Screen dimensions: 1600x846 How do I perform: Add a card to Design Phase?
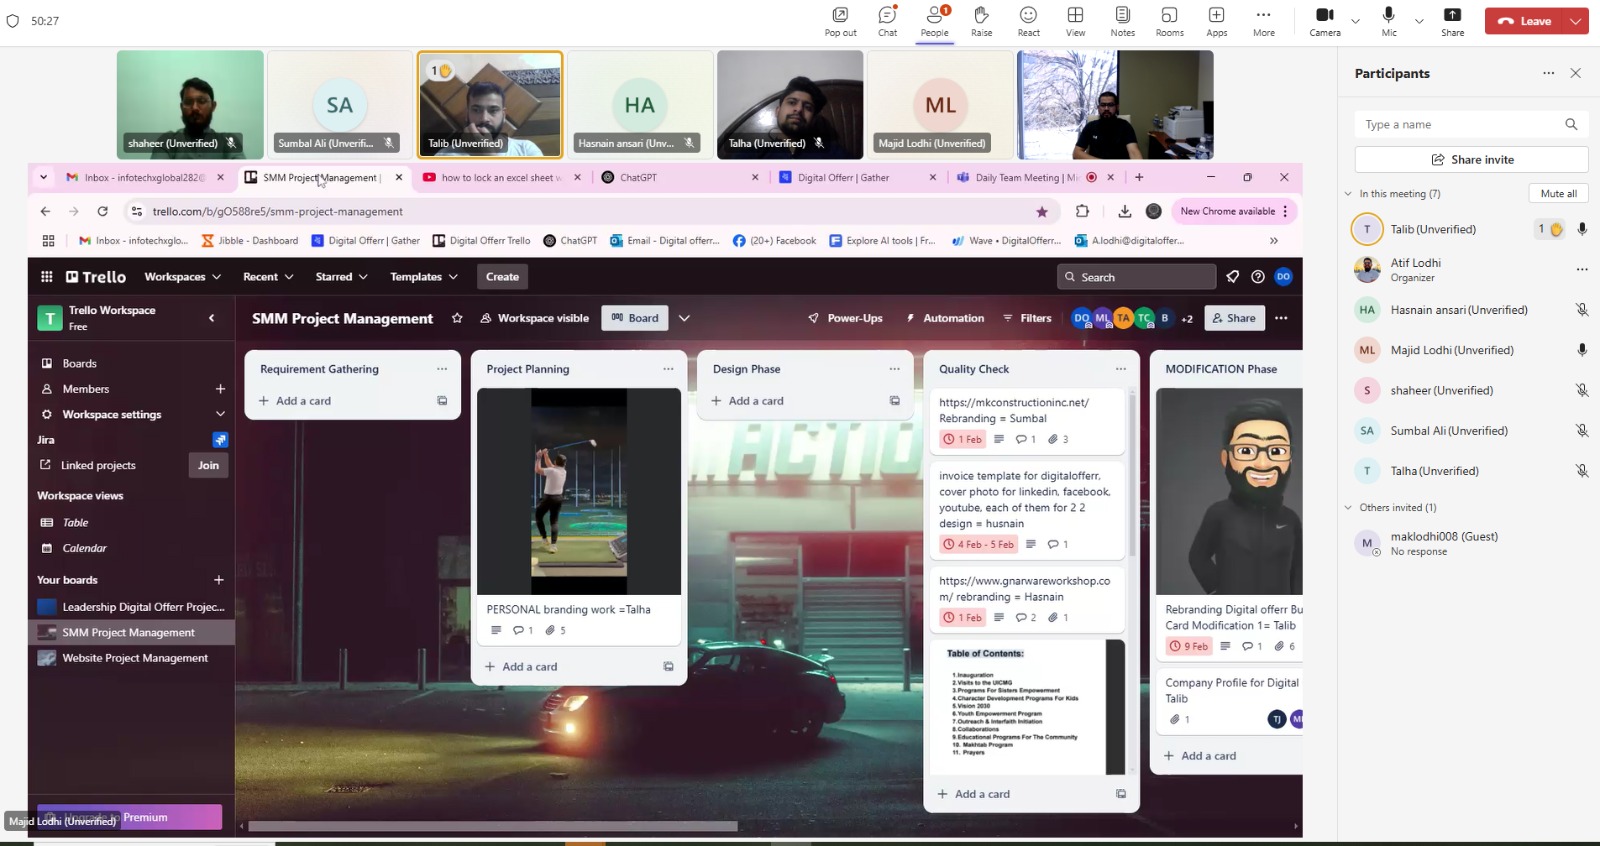[x=756, y=401]
